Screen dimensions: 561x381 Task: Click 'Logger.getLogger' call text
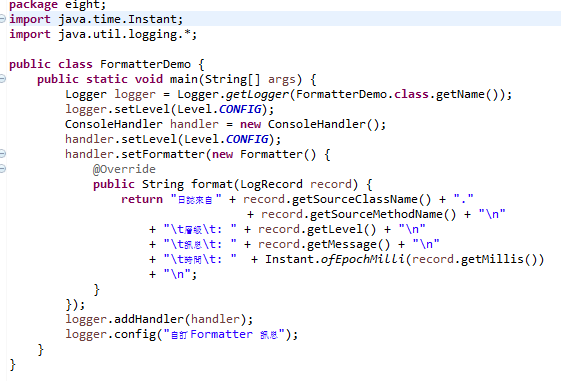(x=233, y=94)
